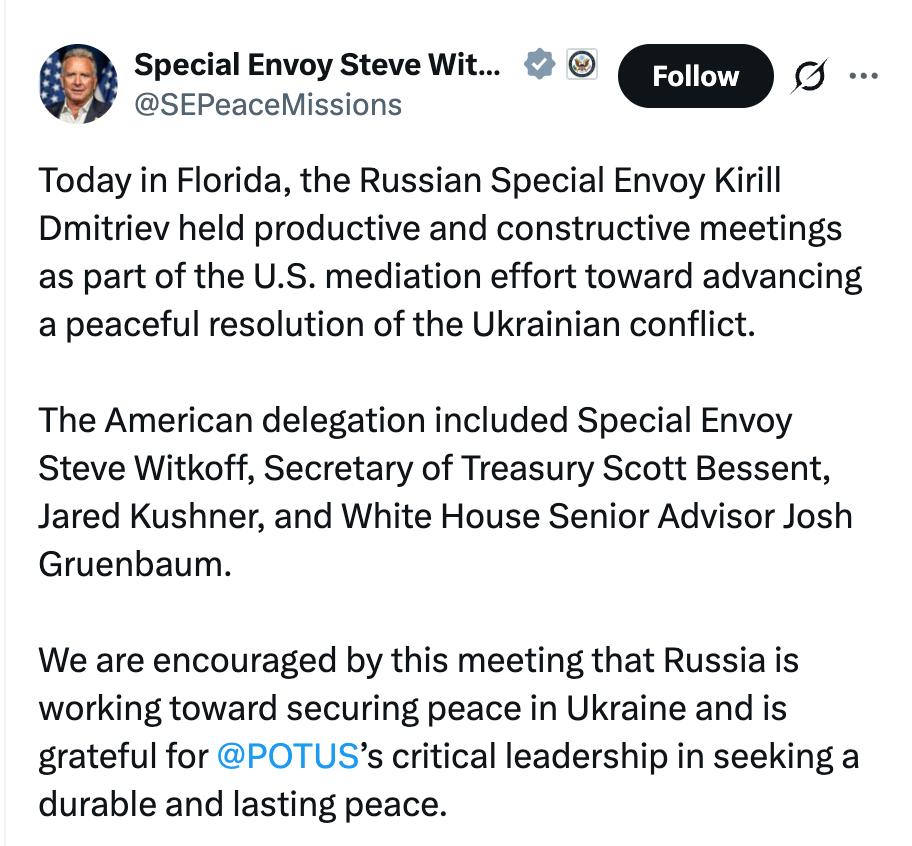Click 'U.S. mediation effort' in the post
The height and width of the screenshot is (846, 912).
coord(419,277)
